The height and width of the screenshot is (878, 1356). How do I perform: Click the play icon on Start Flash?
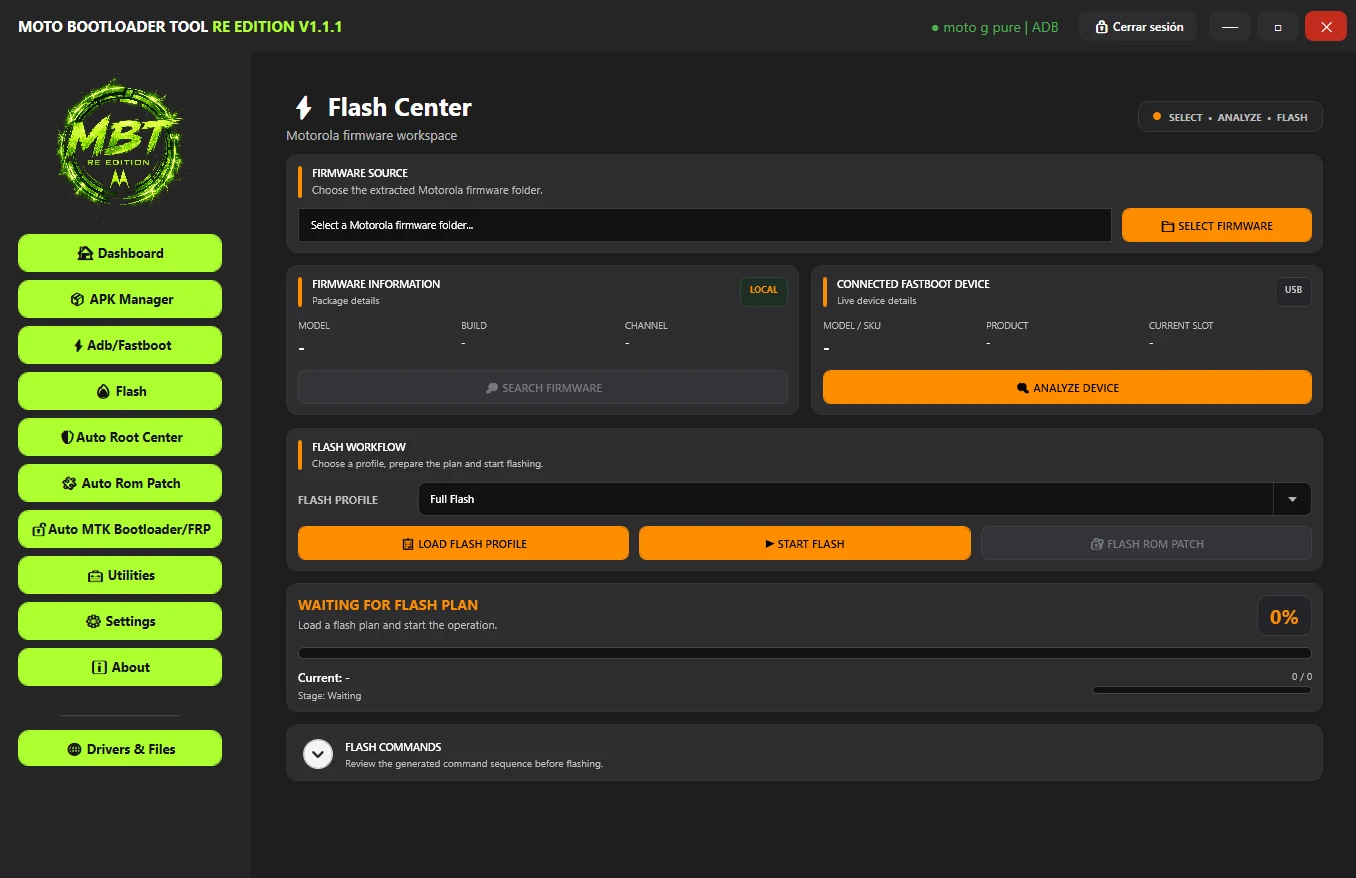[x=769, y=544]
